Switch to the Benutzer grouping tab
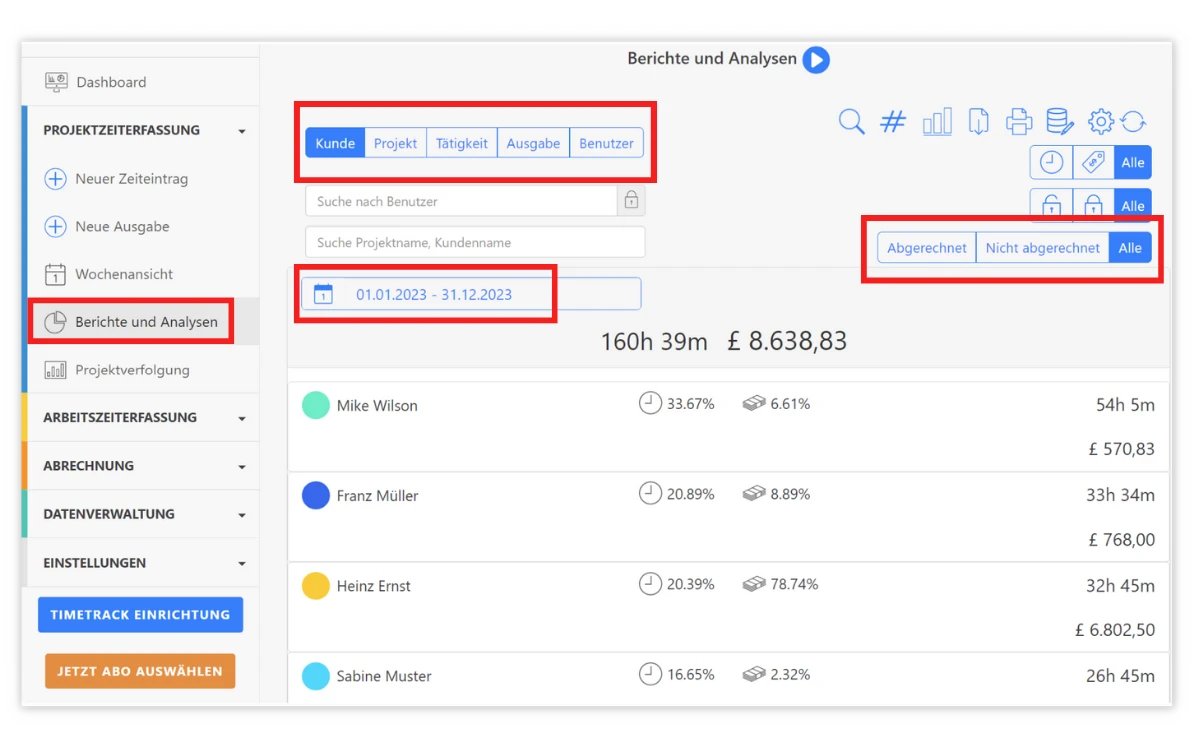Image resolution: width=1200 pixels, height=756 pixels. (x=606, y=143)
